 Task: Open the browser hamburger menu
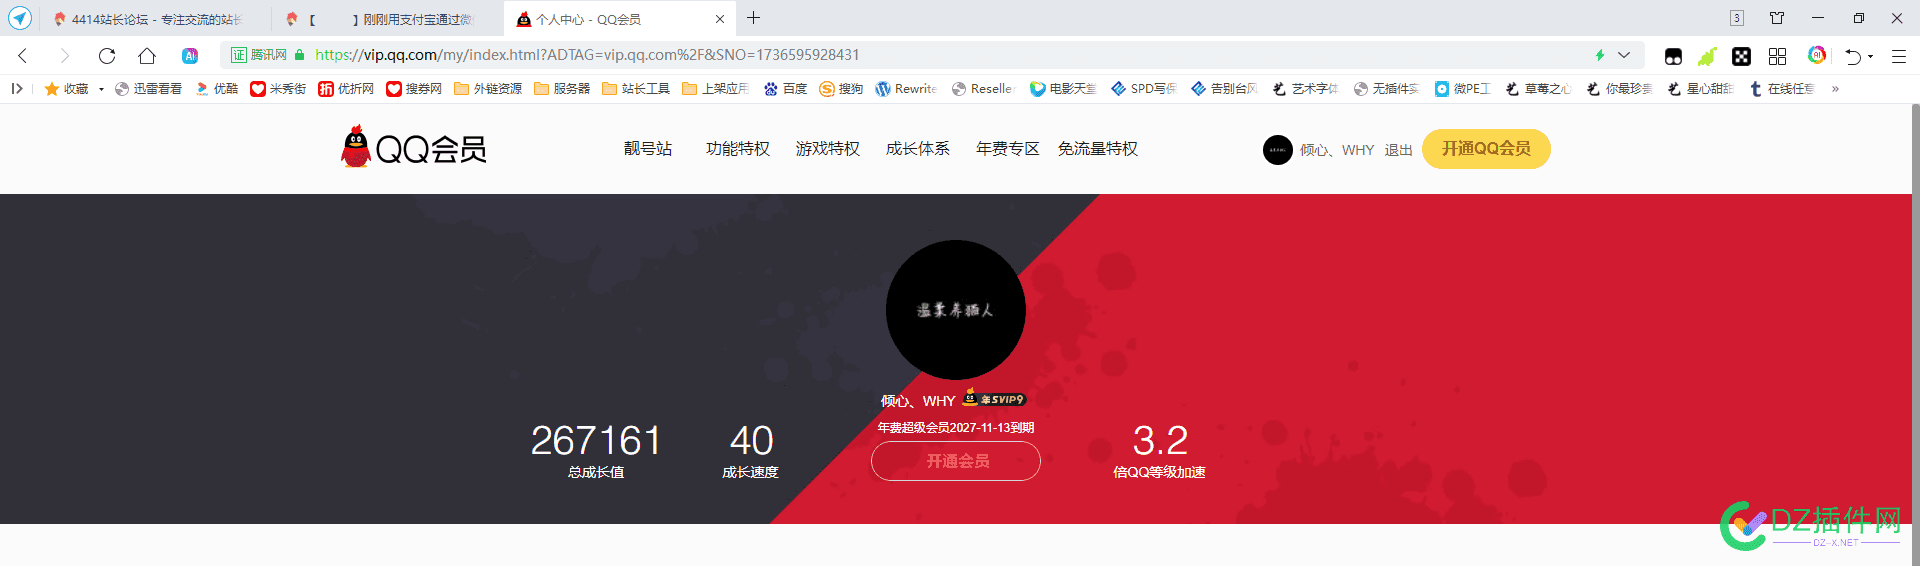[x=1899, y=56]
